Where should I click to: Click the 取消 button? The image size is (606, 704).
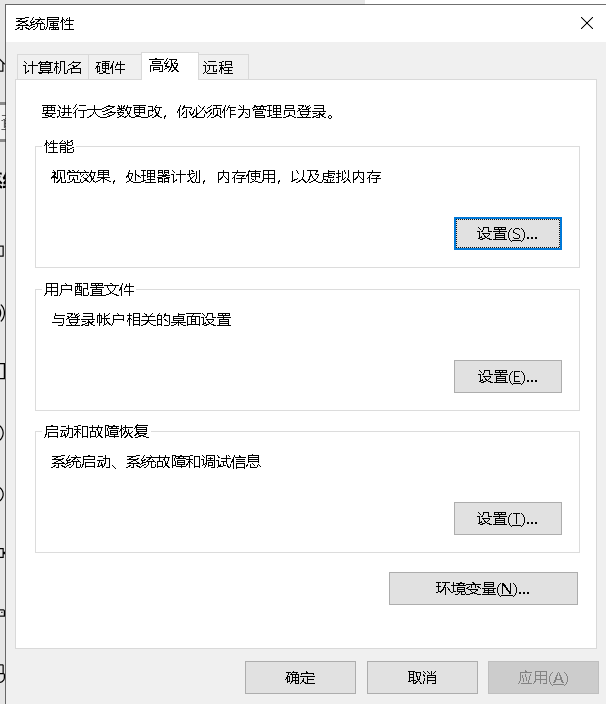422,677
